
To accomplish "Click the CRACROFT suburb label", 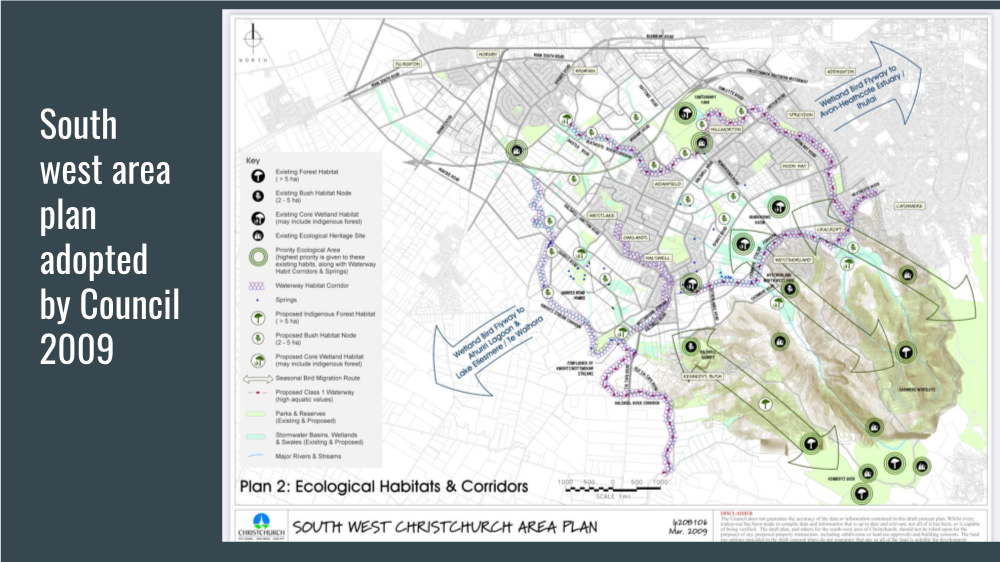I will pos(829,230).
